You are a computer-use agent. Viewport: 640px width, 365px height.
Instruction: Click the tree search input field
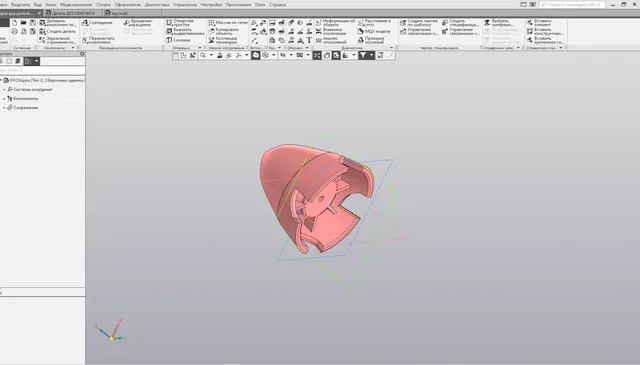42,70
